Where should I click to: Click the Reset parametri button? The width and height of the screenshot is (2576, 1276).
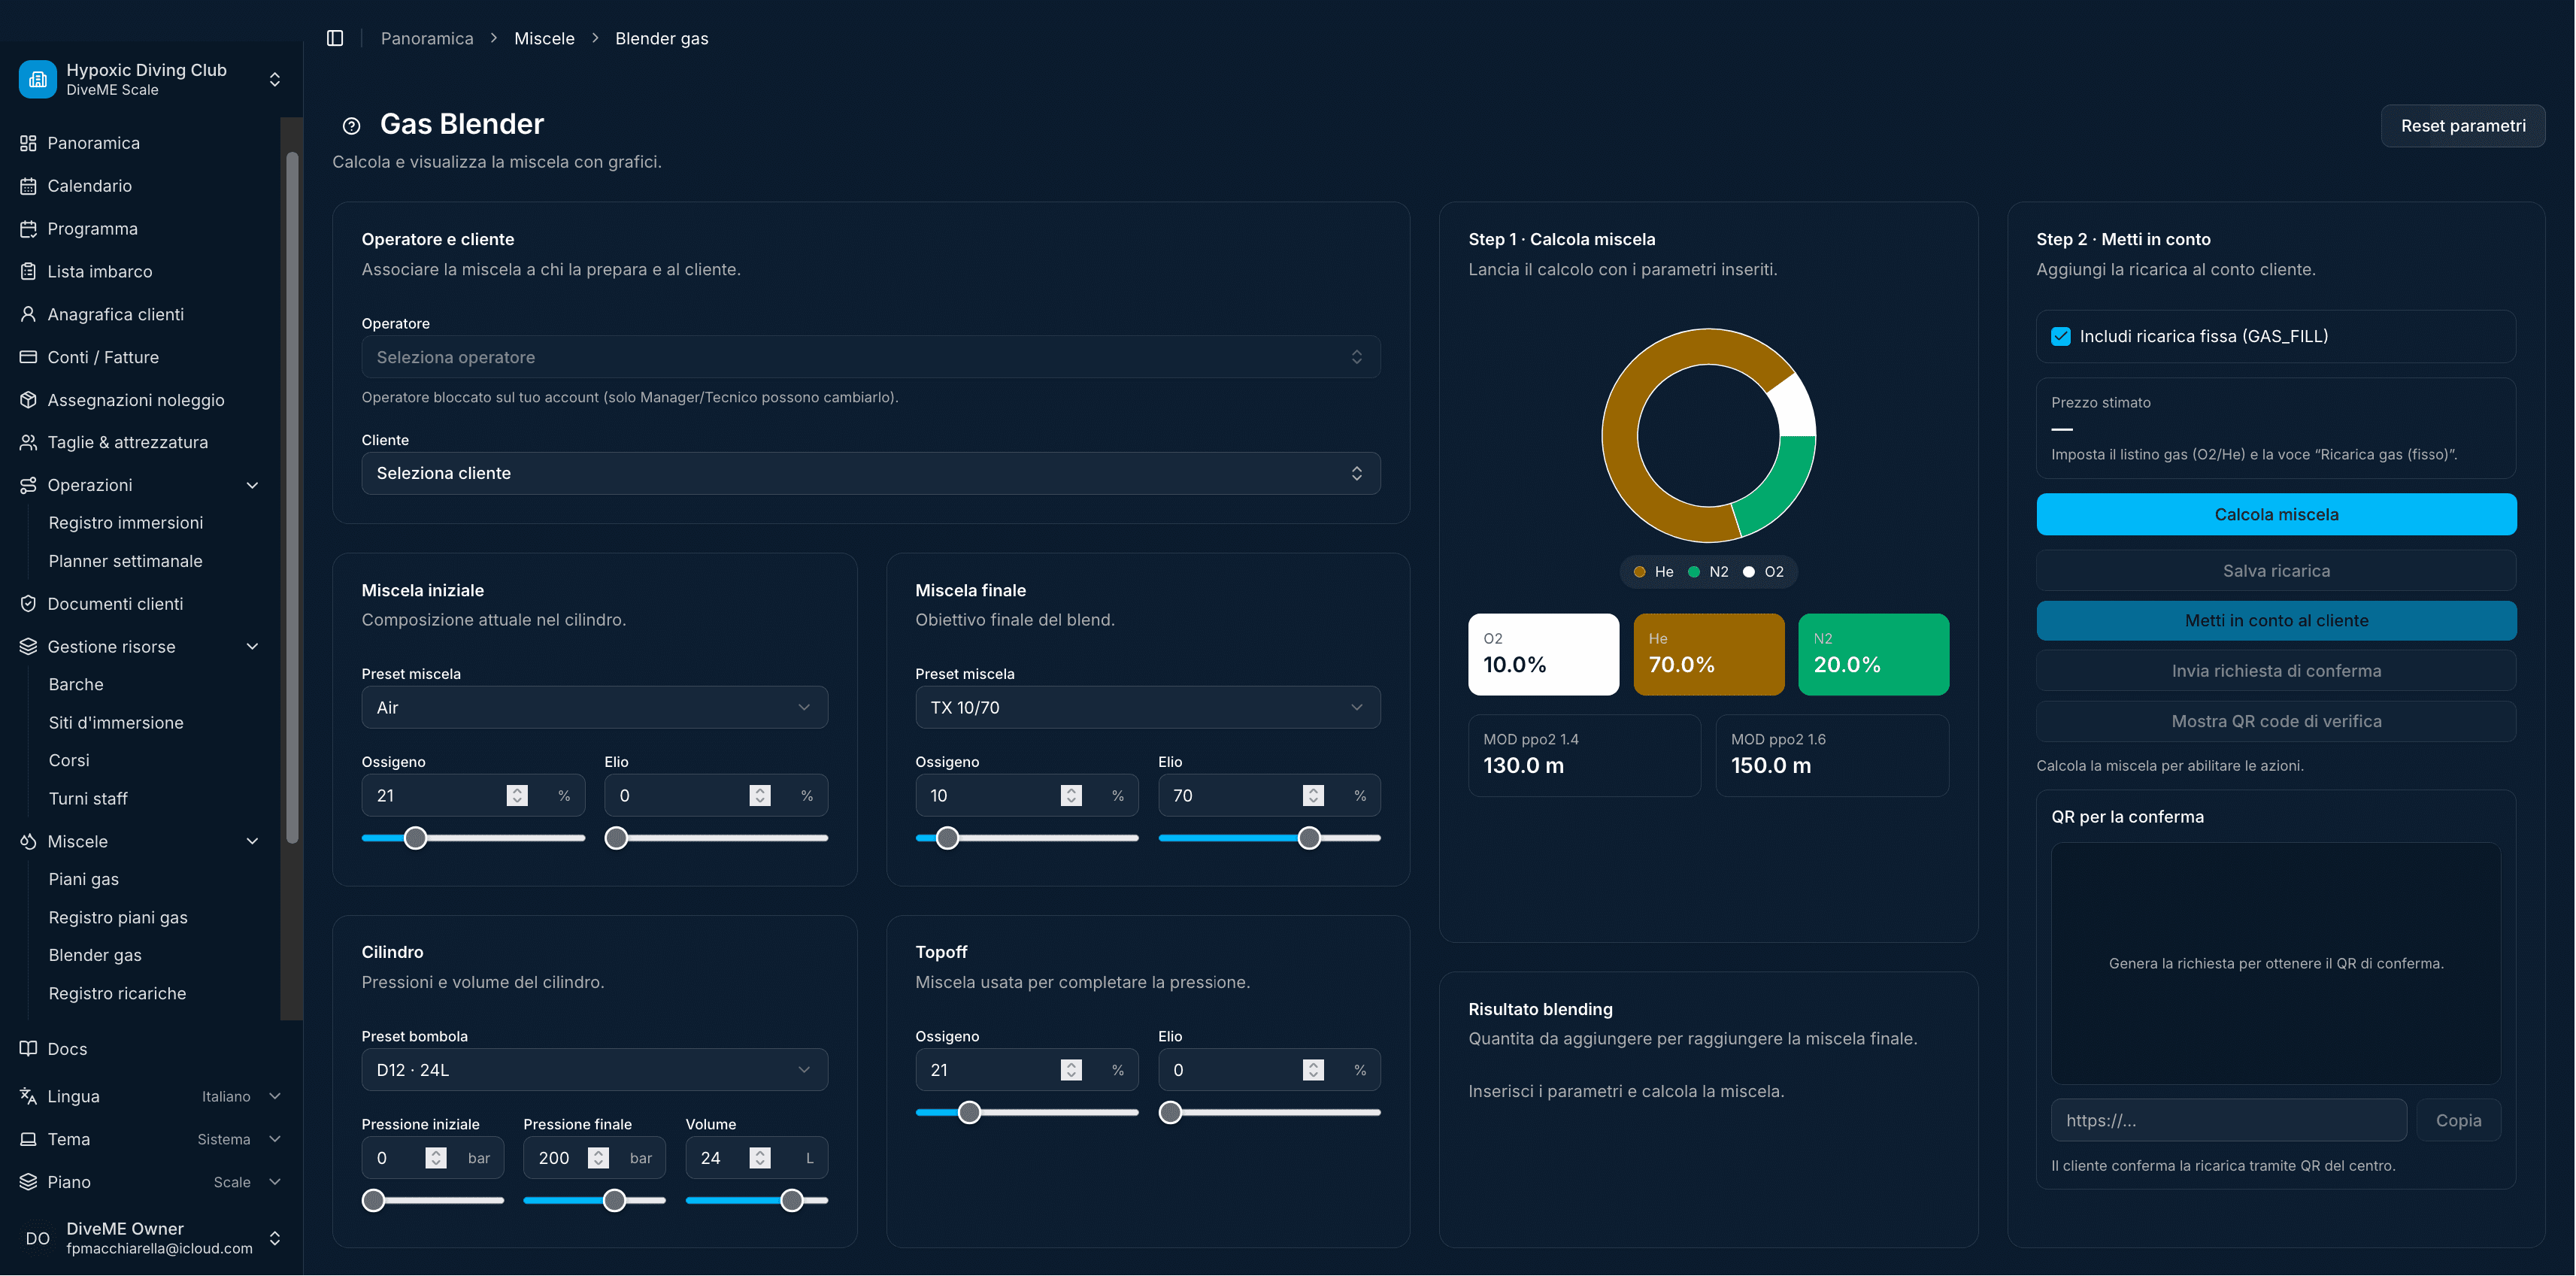click(2463, 126)
